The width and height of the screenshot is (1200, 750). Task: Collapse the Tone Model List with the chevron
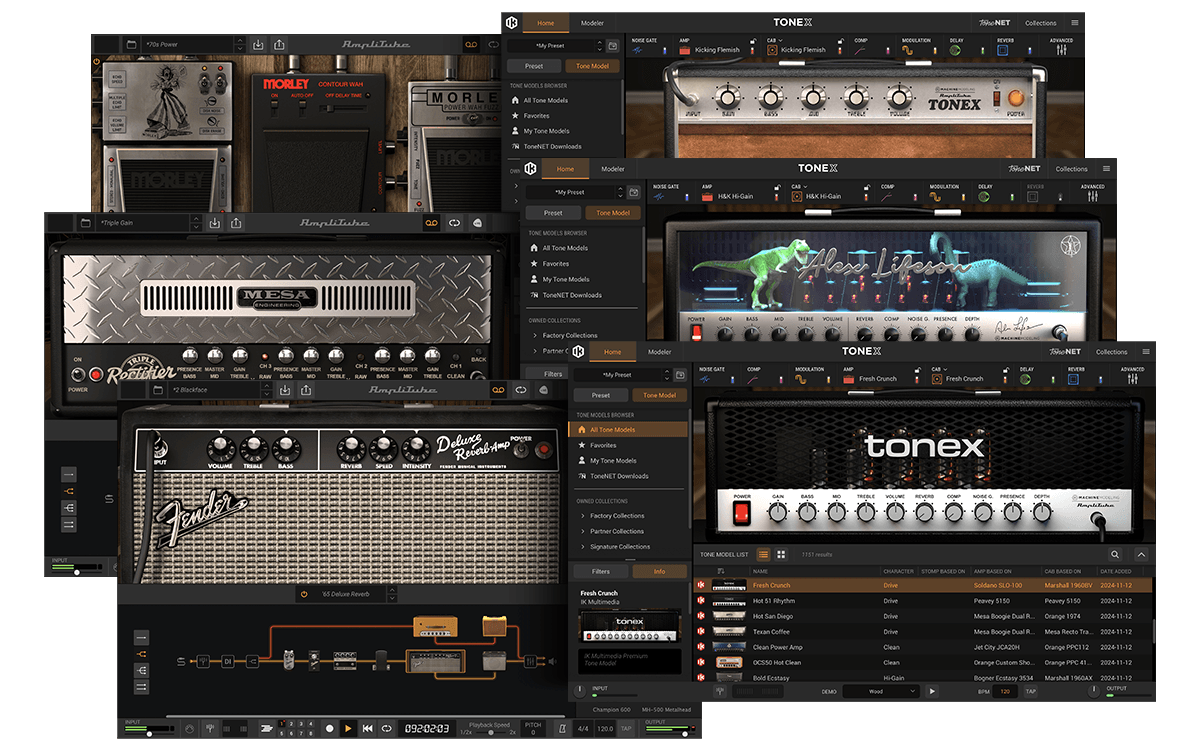[1141, 554]
